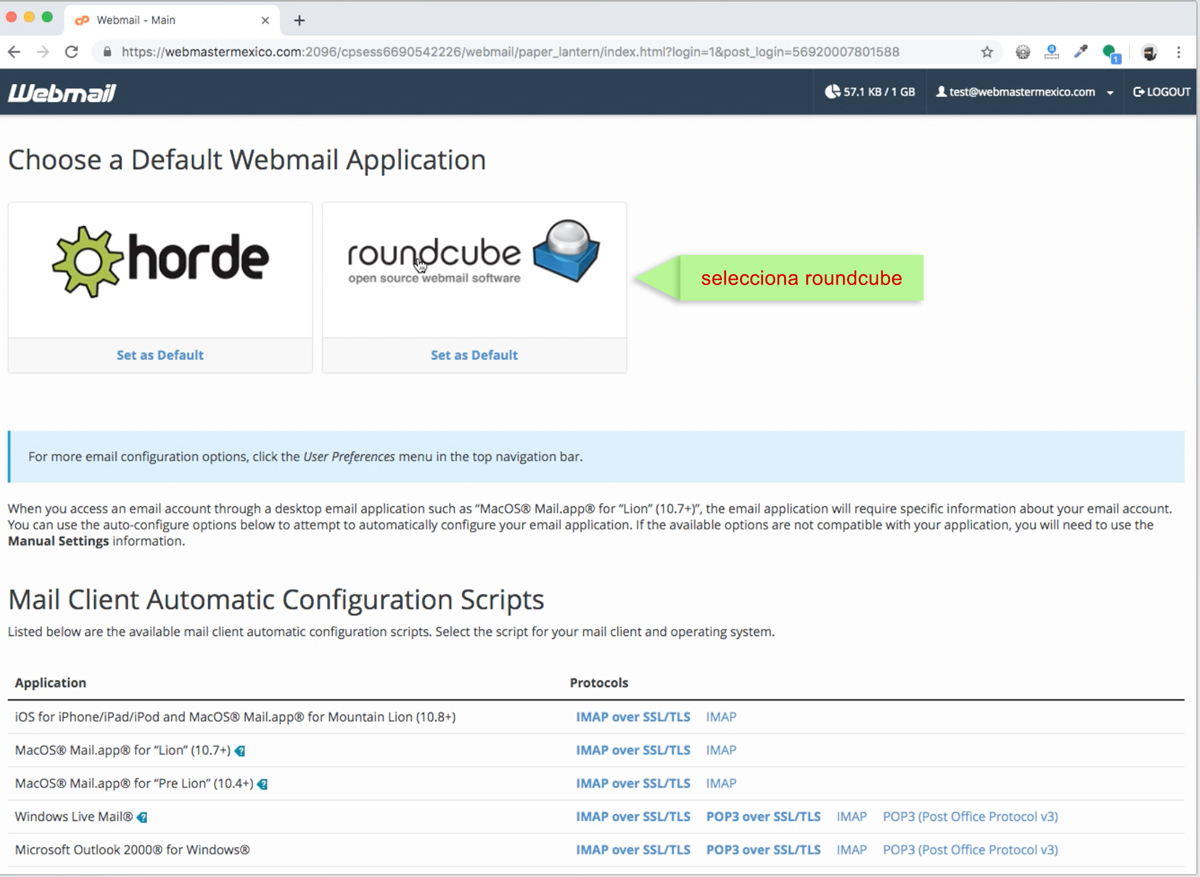
Task: Open the Chrome profile avatar
Action: tap(1150, 52)
